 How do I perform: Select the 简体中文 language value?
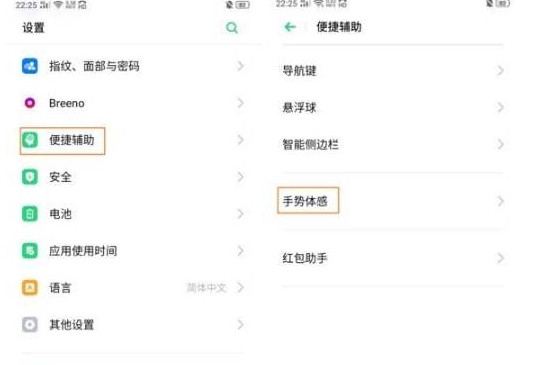[206, 288]
